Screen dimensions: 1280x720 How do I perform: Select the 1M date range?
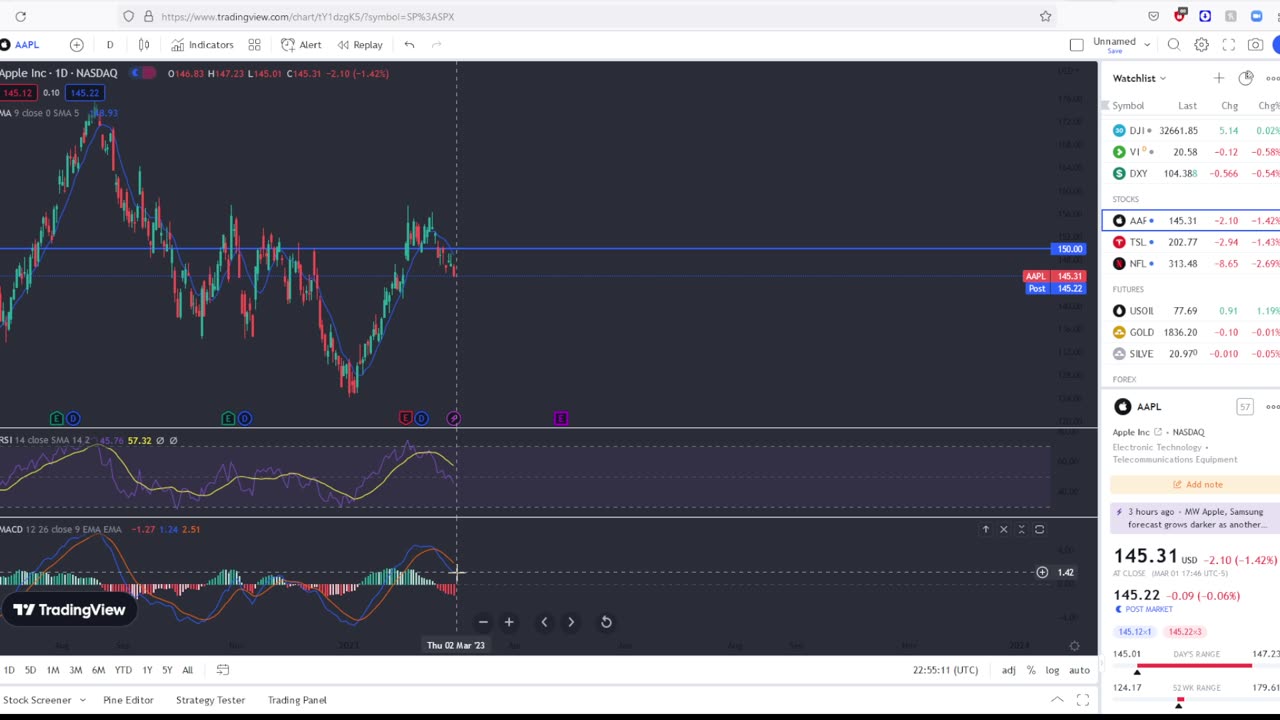click(53, 670)
